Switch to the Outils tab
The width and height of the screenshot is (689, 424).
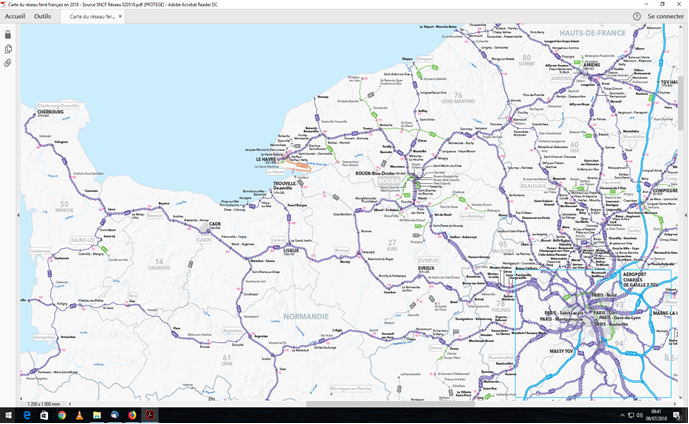(42, 16)
